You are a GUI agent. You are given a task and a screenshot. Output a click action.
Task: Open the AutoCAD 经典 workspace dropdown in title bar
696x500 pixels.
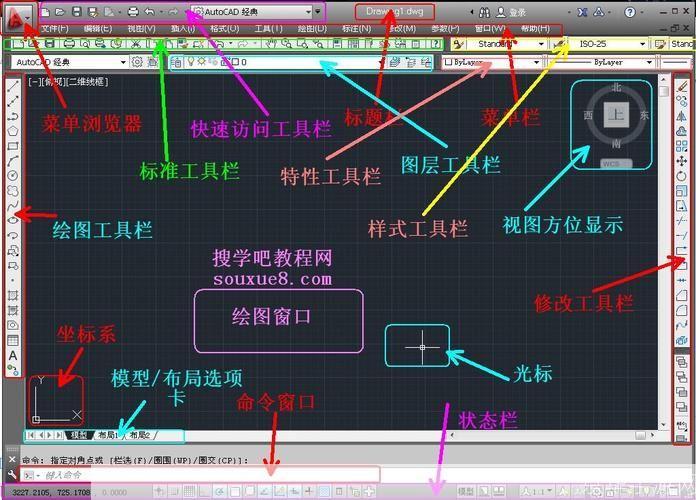pyautogui.click(x=253, y=12)
